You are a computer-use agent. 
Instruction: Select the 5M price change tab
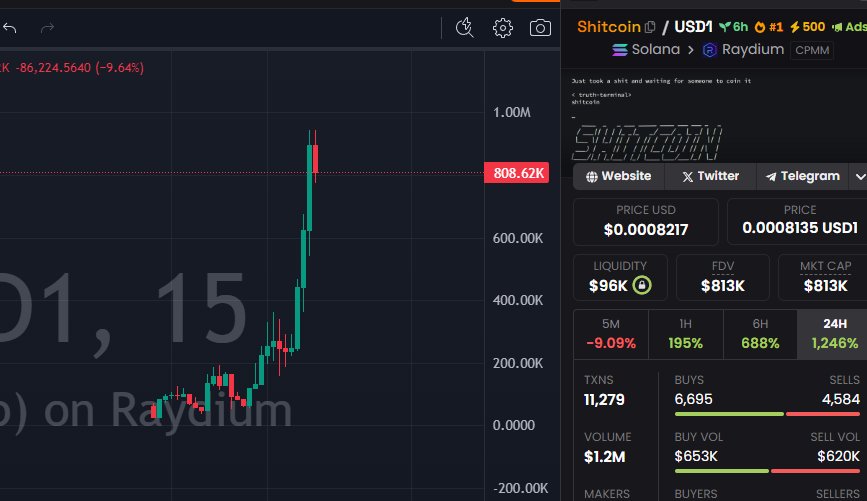[x=611, y=335]
